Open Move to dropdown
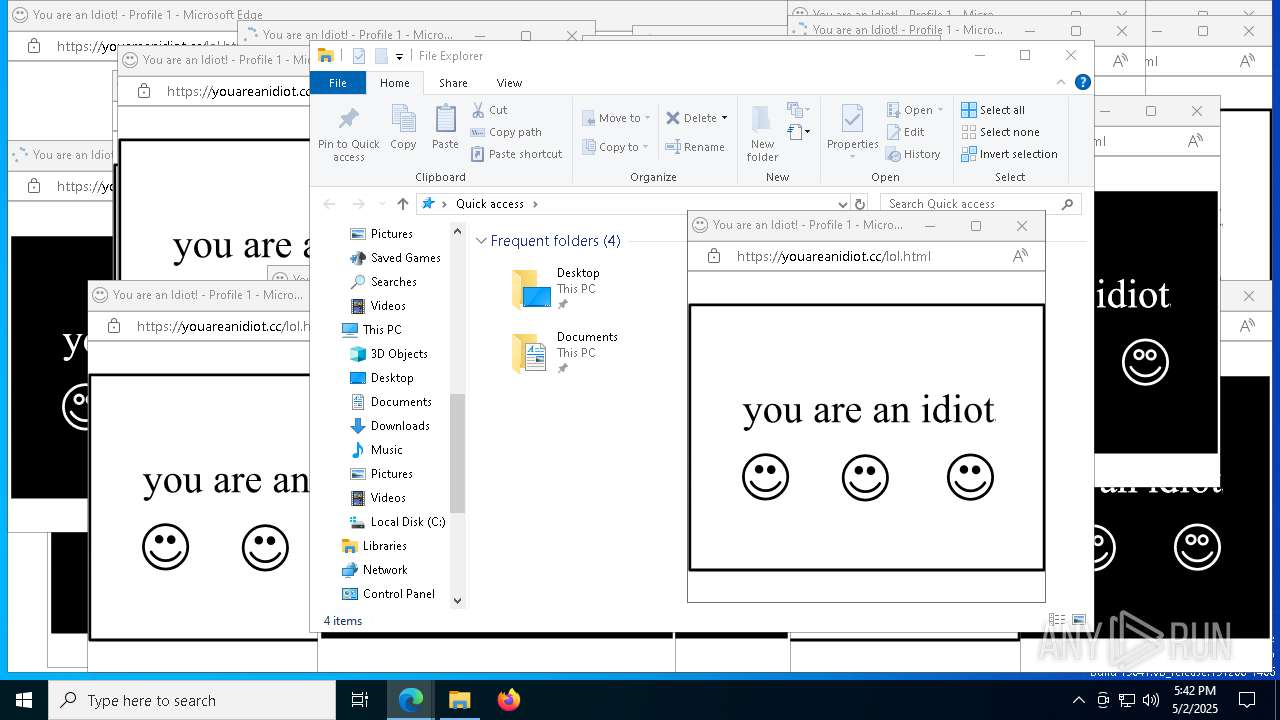This screenshot has height=720, width=1280. 616,118
